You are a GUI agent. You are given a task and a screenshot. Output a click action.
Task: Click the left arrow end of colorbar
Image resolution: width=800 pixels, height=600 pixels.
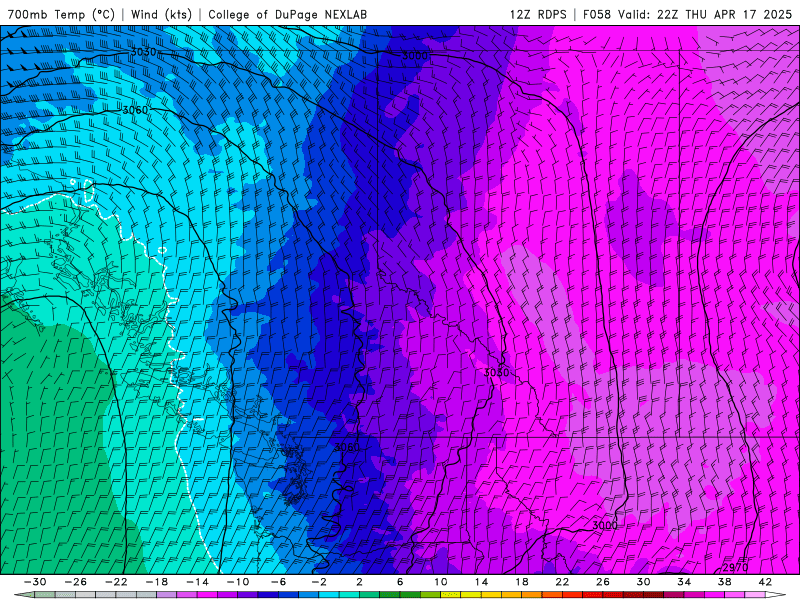(24, 595)
